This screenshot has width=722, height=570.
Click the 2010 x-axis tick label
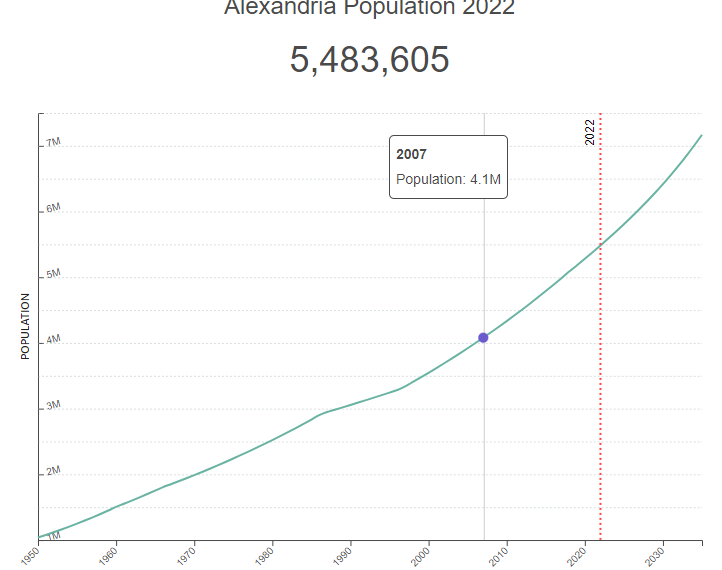coord(499,555)
